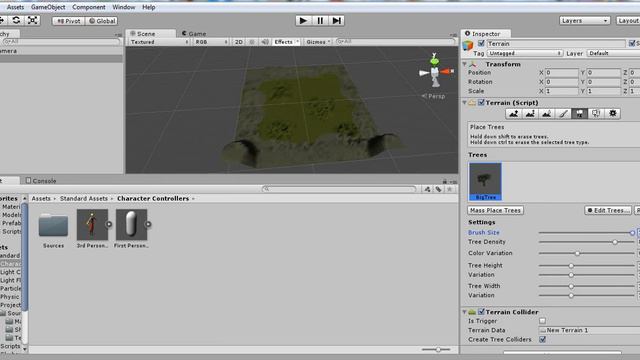Image resolution: width=640 pixels, height=360 pixels.
Task: Adjust the Brush Size slider
Action: (x=587, y=233)
